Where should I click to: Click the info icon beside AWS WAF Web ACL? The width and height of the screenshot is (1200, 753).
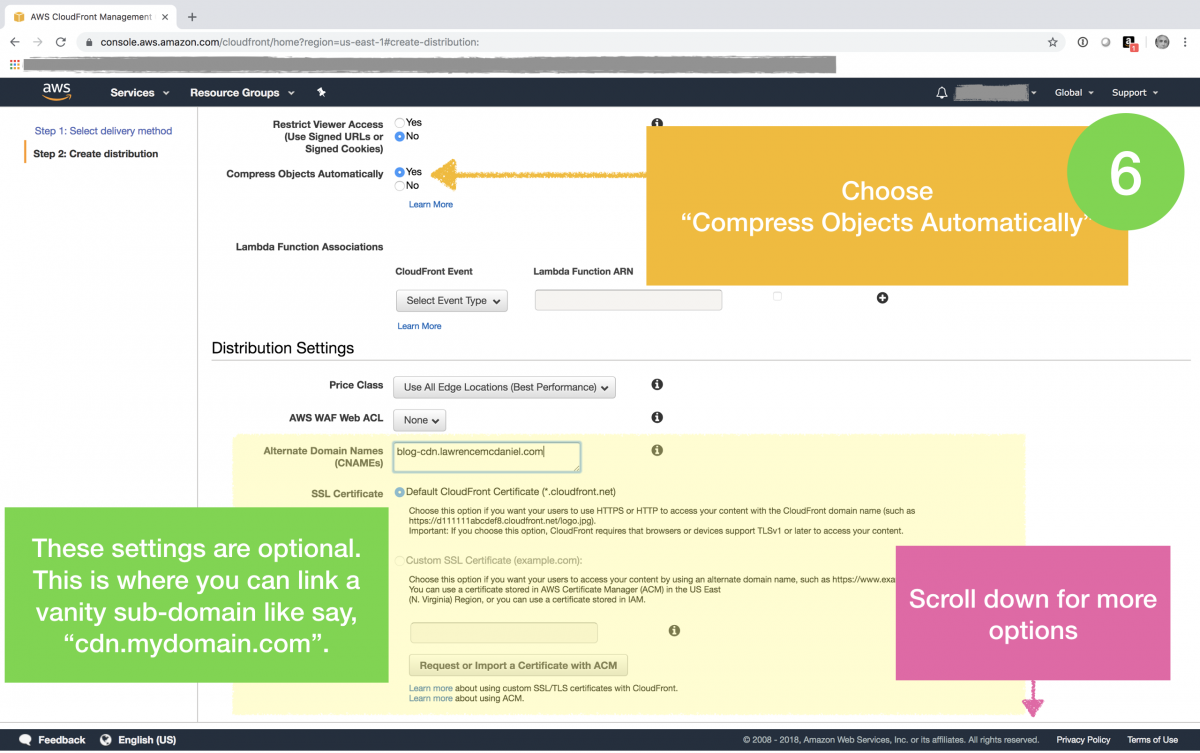click(x=657, y=417)
